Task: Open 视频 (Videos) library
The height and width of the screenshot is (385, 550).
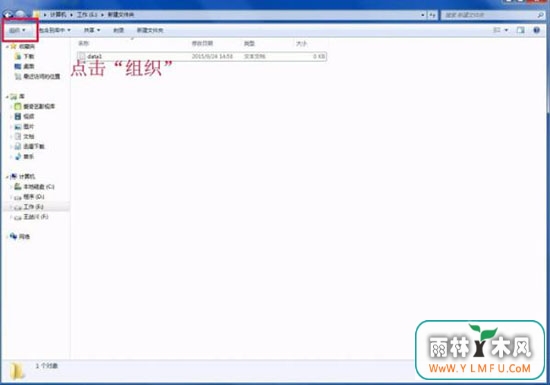Action: click(29, 116)
